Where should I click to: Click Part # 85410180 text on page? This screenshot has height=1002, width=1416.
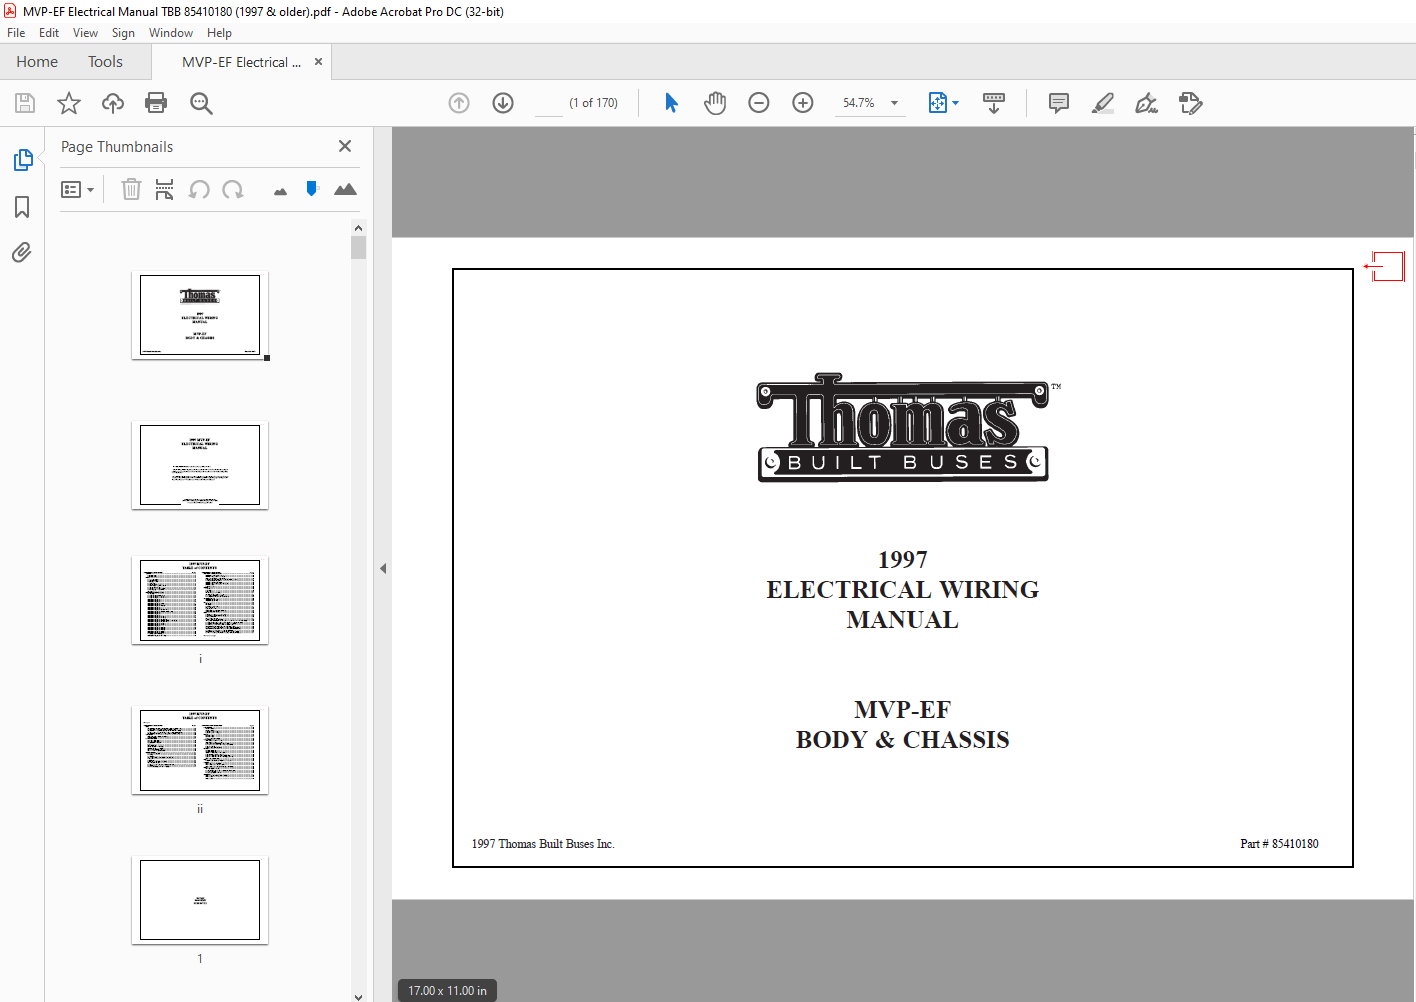1279,844
